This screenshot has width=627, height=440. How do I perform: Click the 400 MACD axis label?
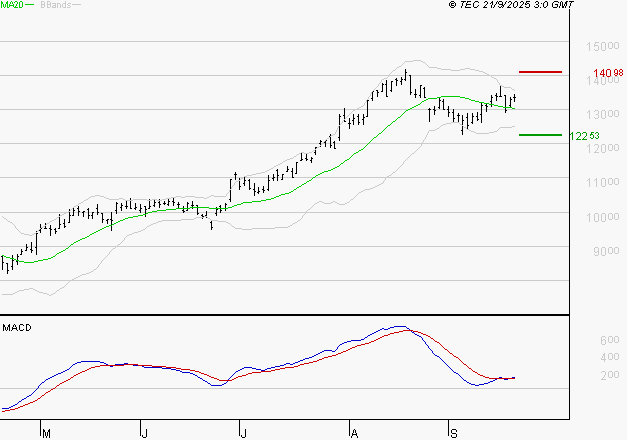(x=610, y=357)
